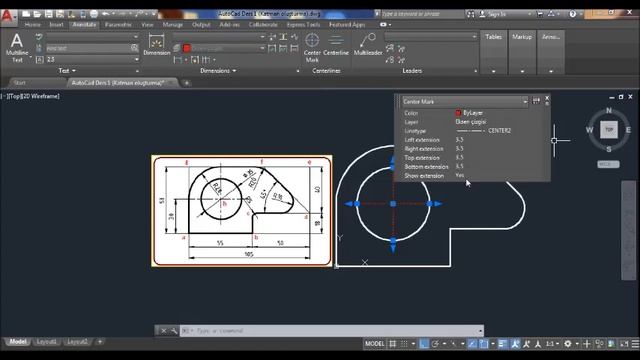Open the Parametric ribbon tab

[118, 25]
